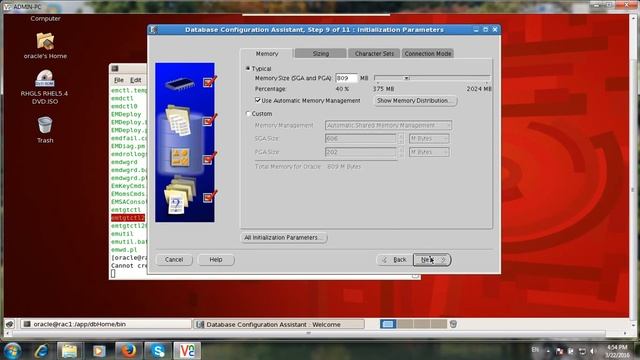Select the first workspace in the switcher

[388, 324]
